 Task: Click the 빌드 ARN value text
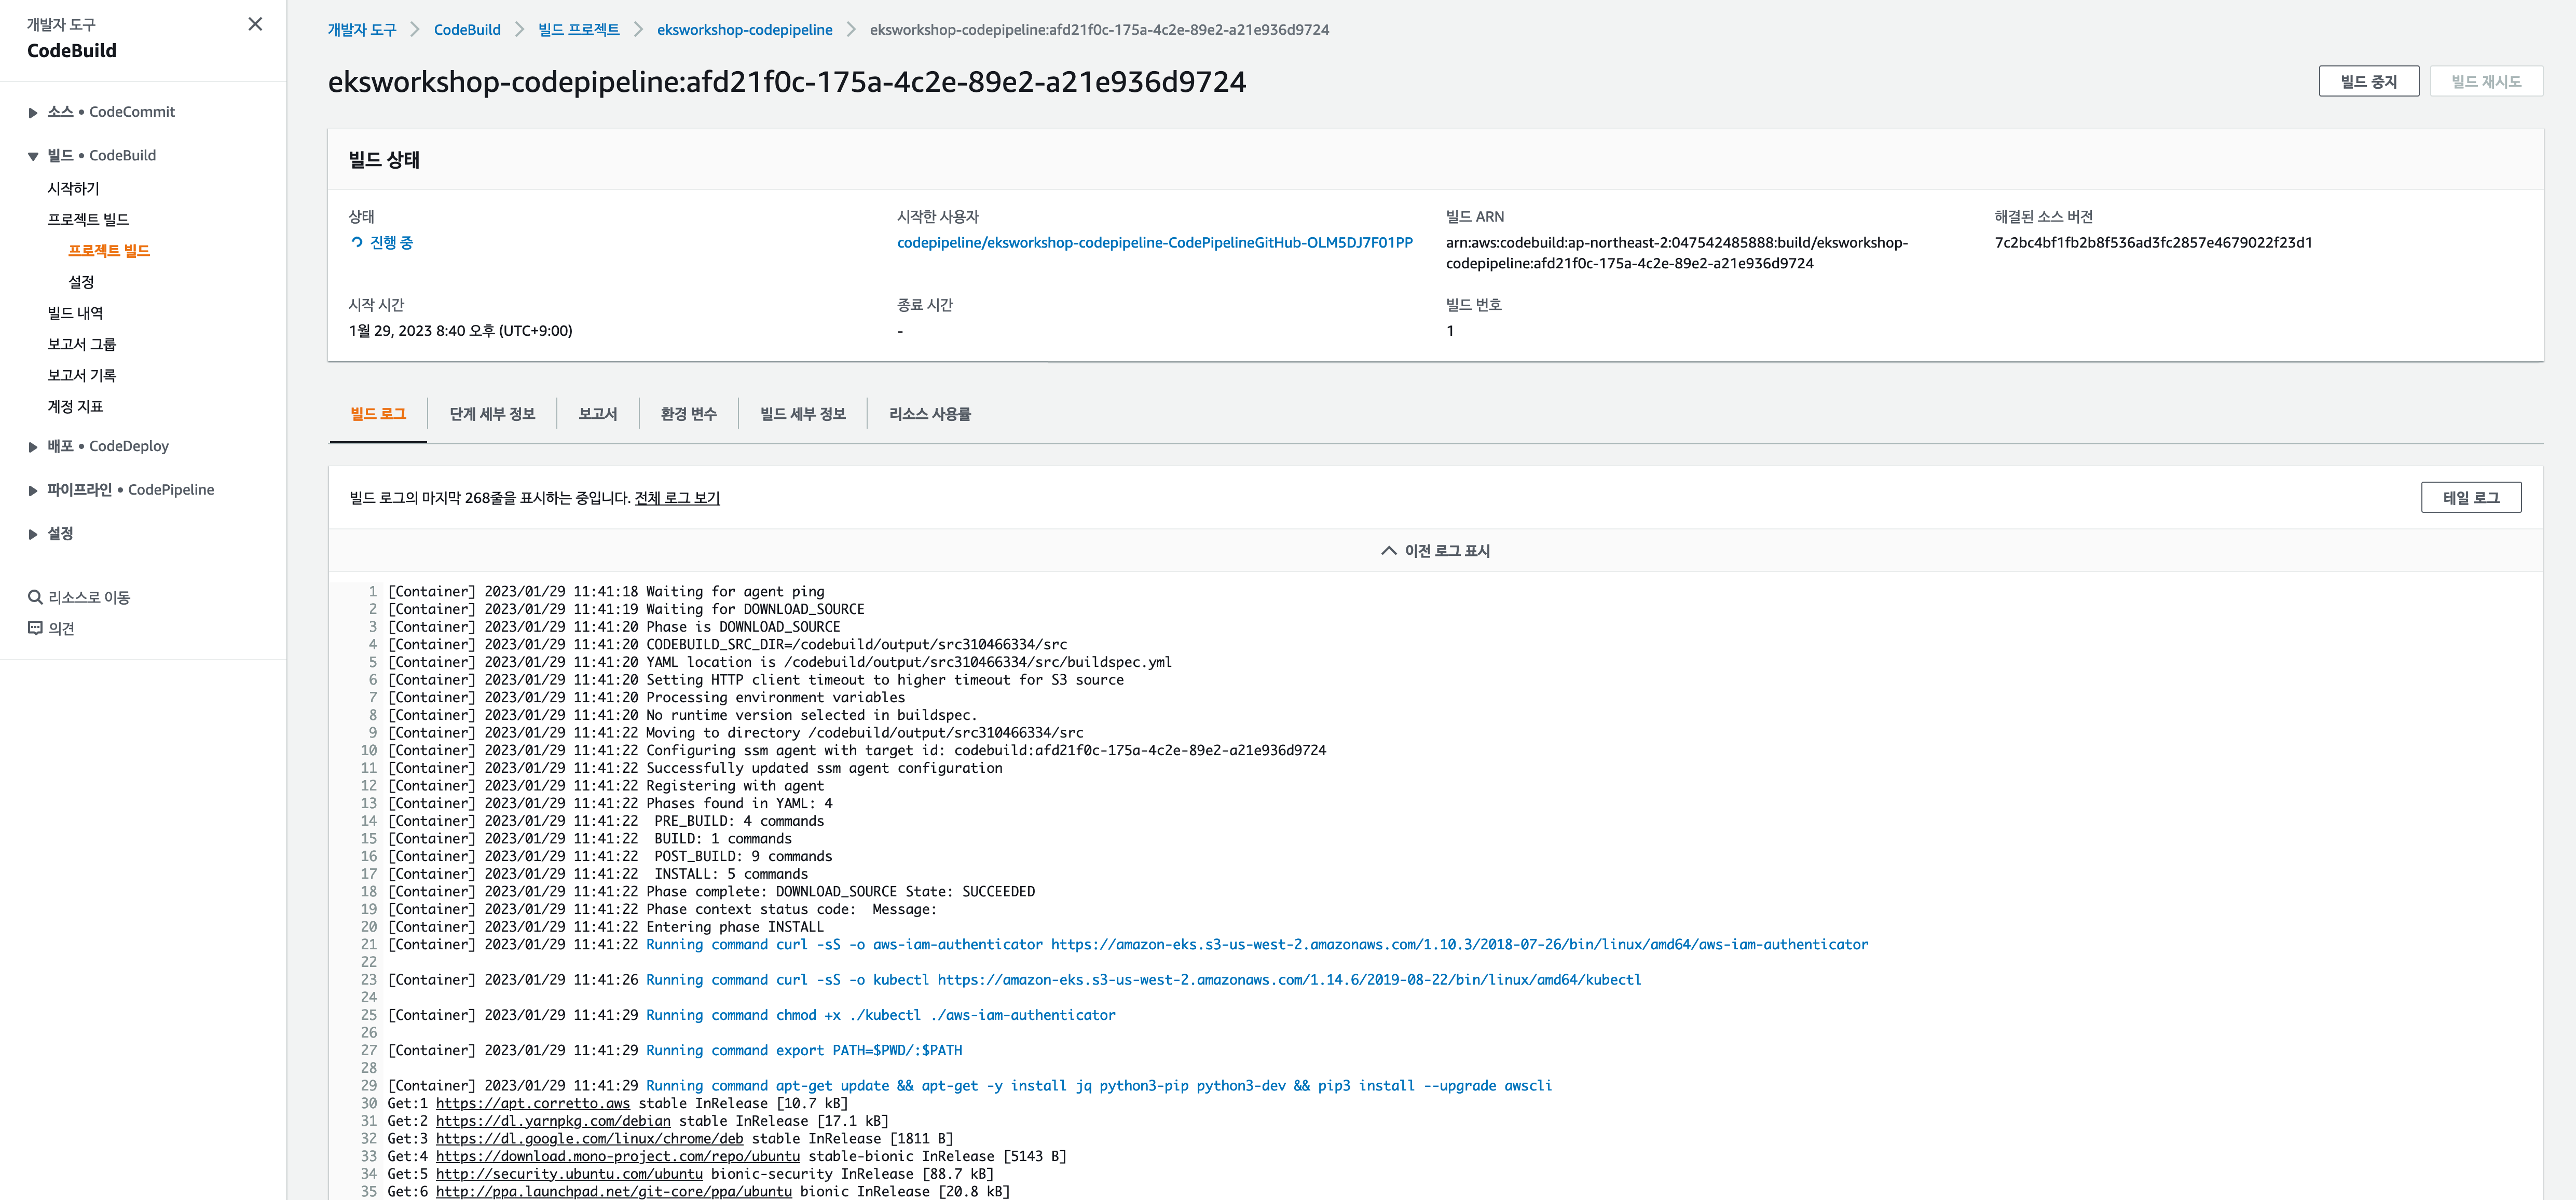pos(1677,253)
